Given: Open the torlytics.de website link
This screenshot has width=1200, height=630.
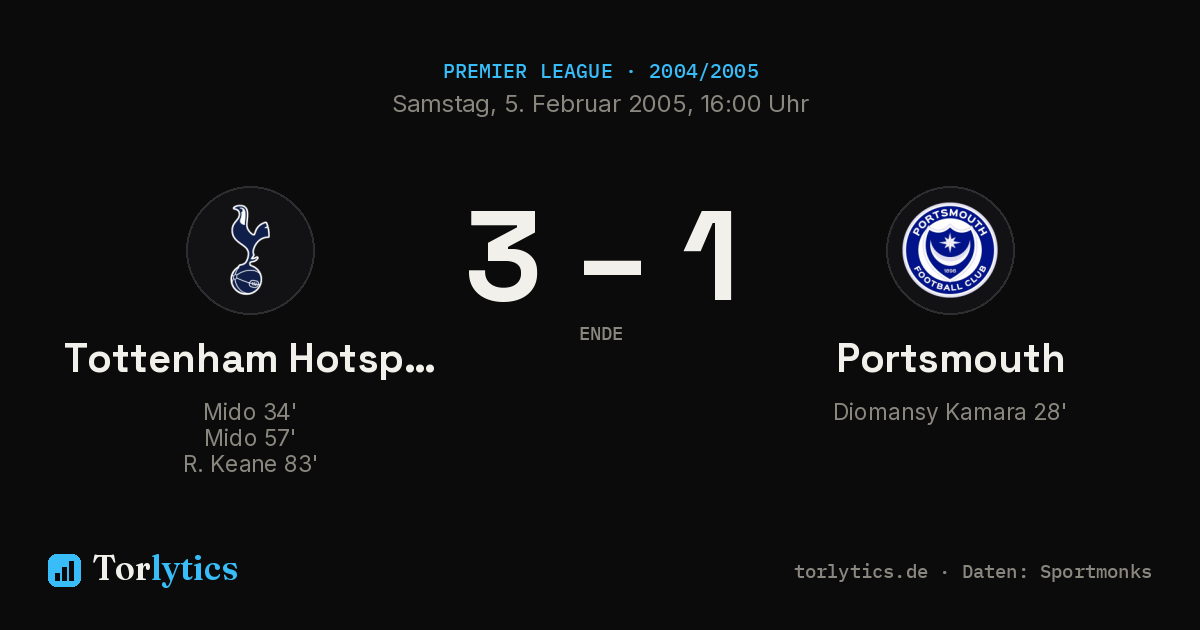Looking at the screenshot, I should point(861,572).
